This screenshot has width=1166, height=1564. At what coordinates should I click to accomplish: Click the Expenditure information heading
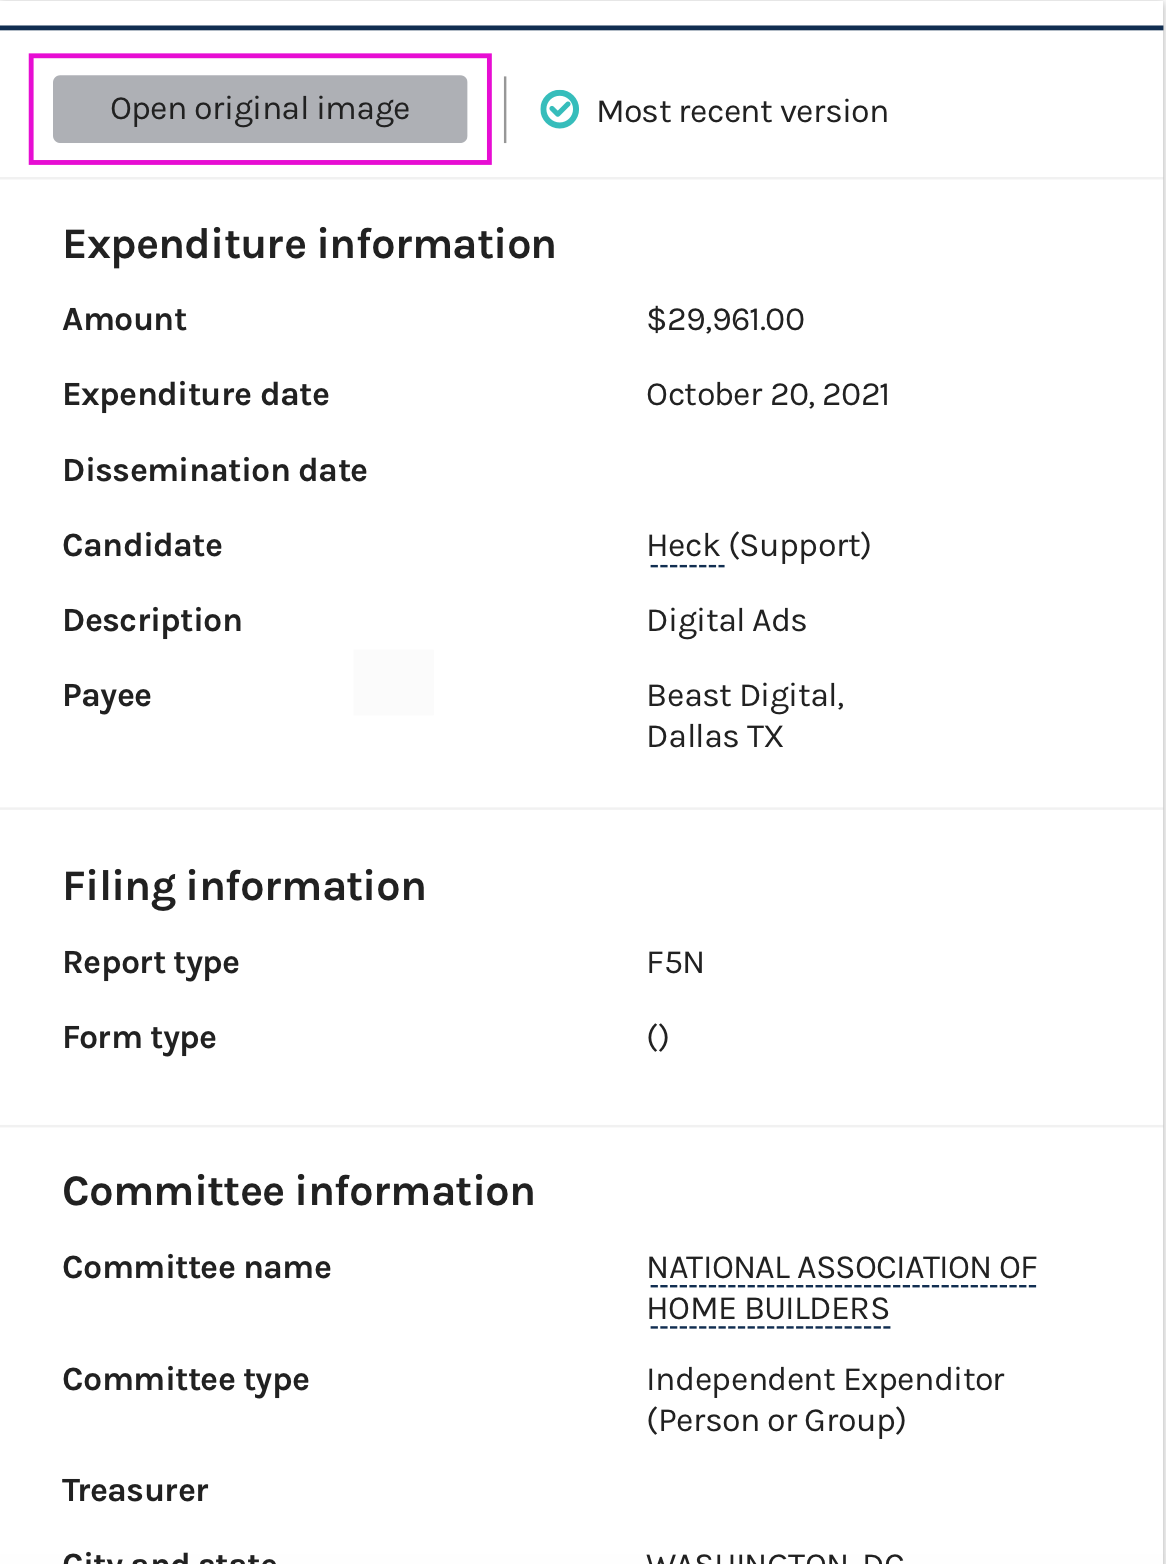309,245
